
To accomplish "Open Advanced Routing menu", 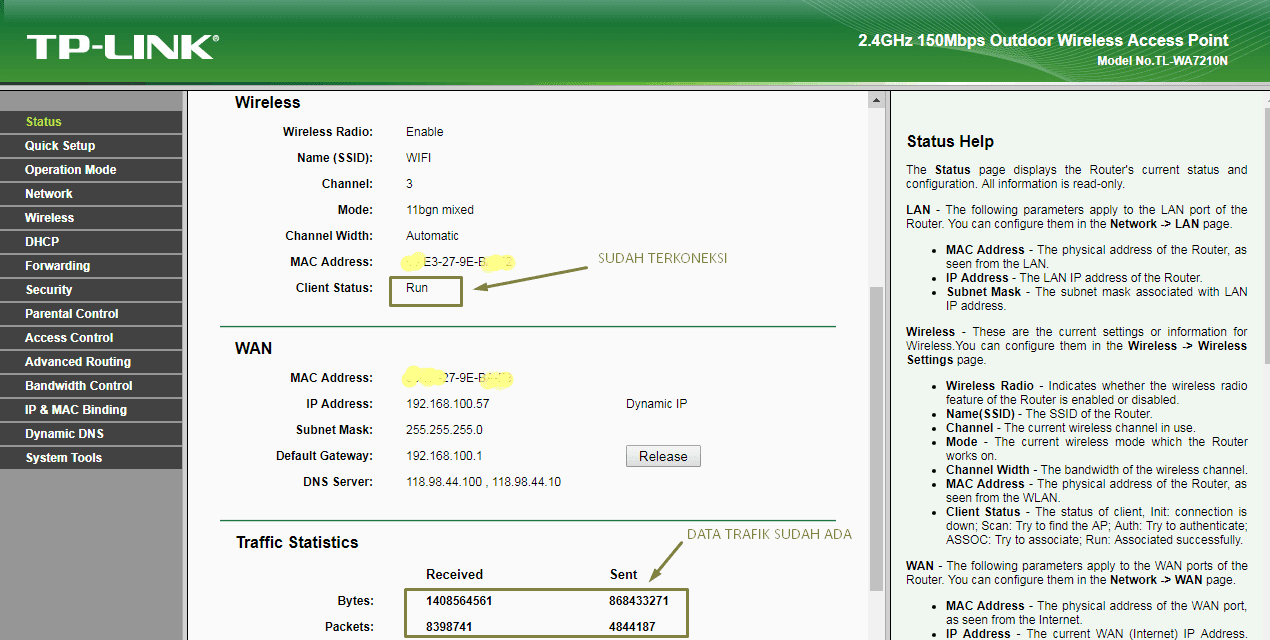I will 91,362.
